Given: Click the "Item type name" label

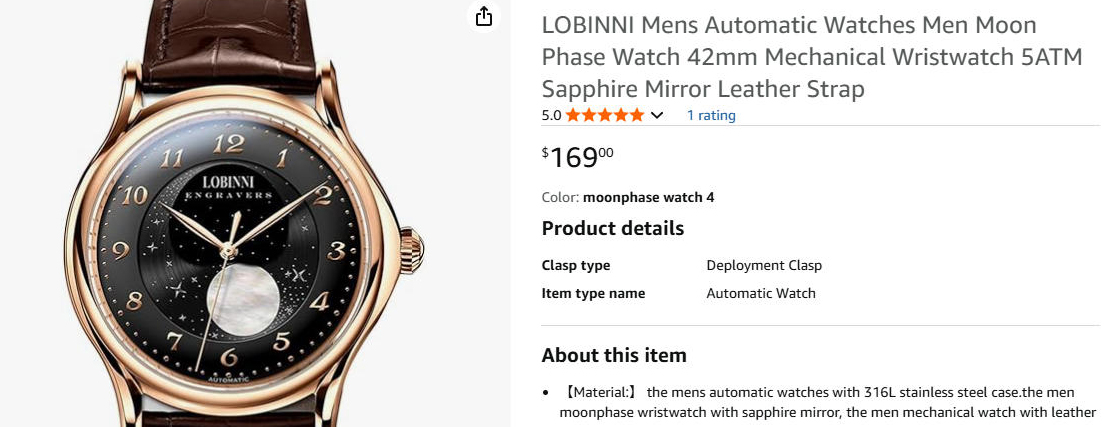Looking at the screenshot, I should pyautogui.click(x=593, y=293).
